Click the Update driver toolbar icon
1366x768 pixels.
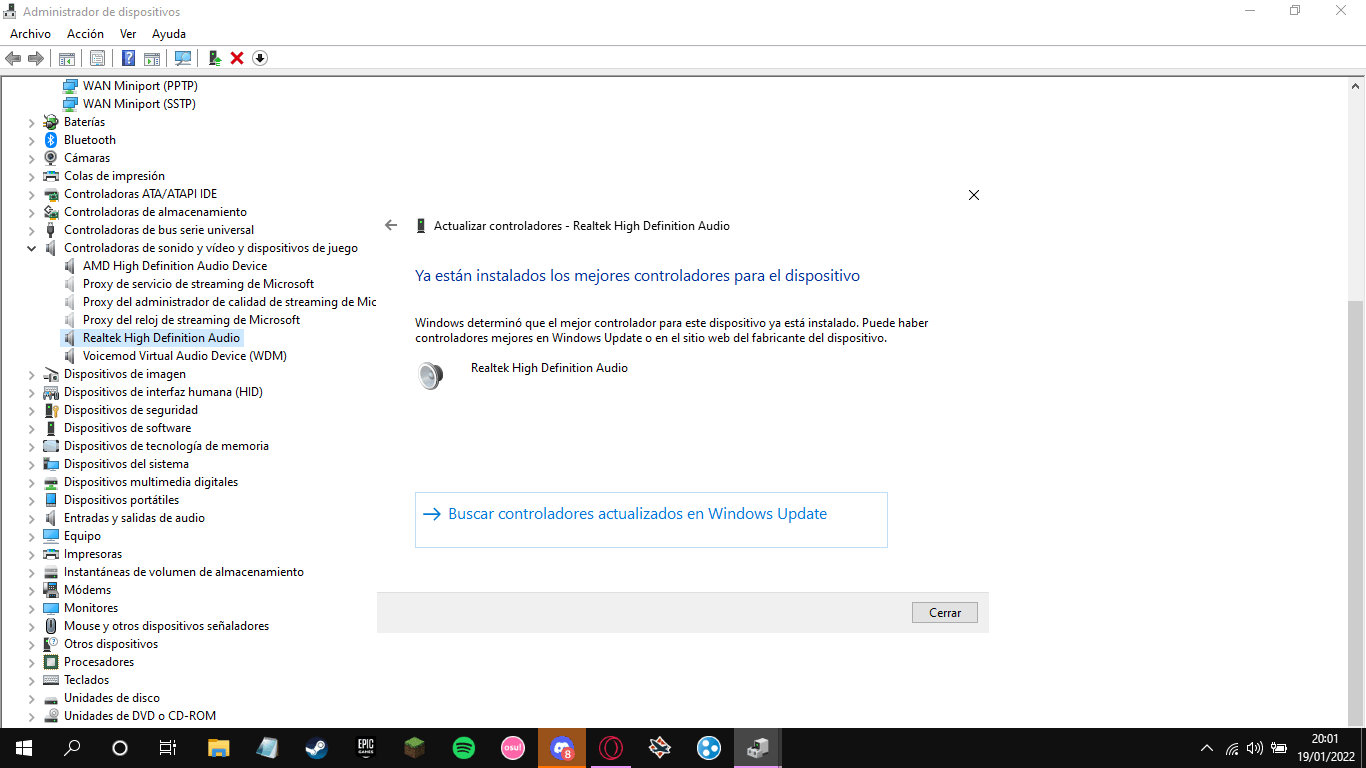pos(214,58)
